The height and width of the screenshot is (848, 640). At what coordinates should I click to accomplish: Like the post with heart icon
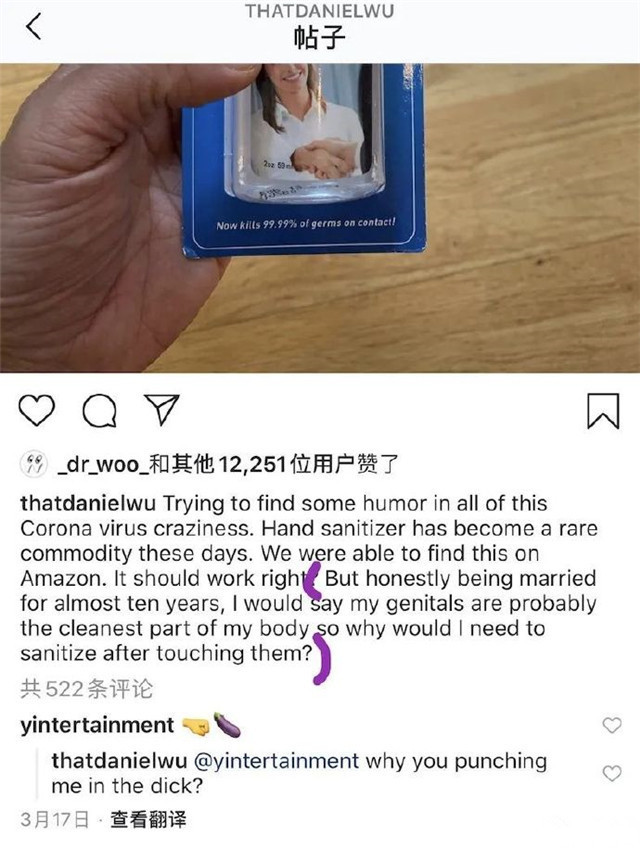(37, 410)
